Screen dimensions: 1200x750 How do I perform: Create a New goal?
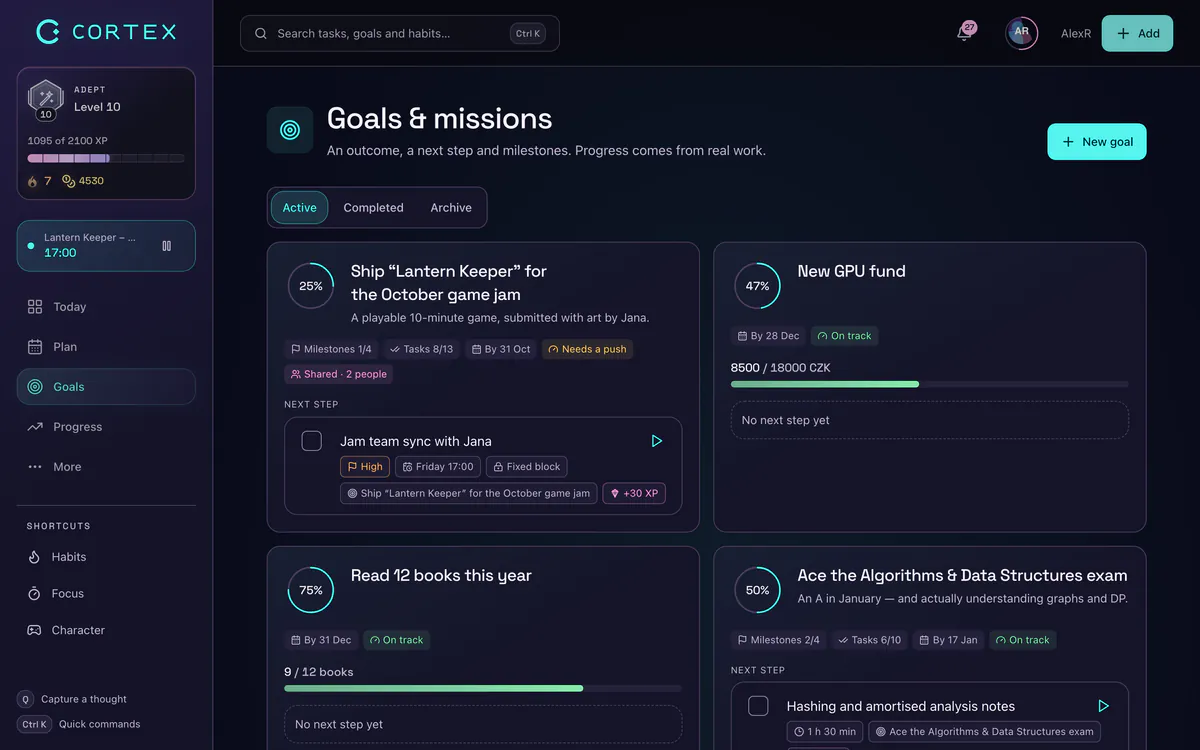tap(1097, 142)
